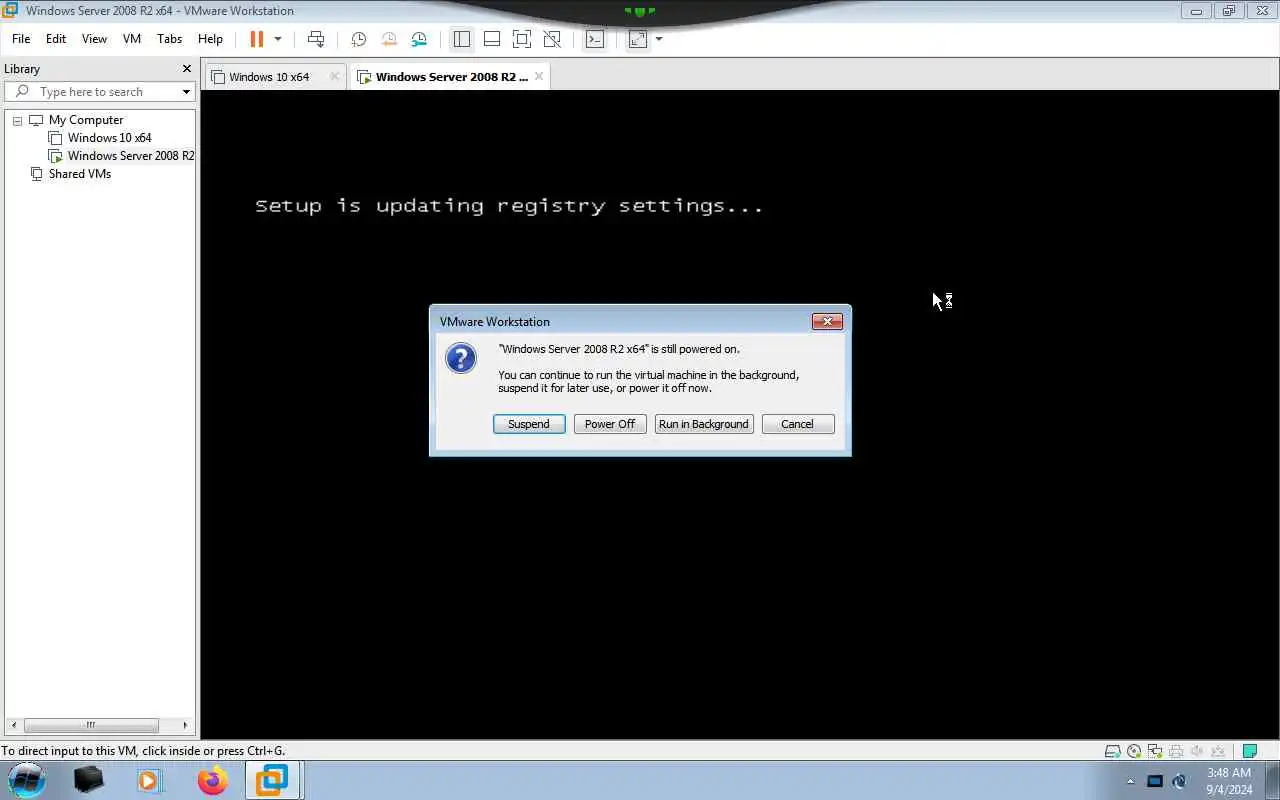Open the Windows Start button
The width and height of the screenshot is (1280, 800).
(x=26, y=780)
